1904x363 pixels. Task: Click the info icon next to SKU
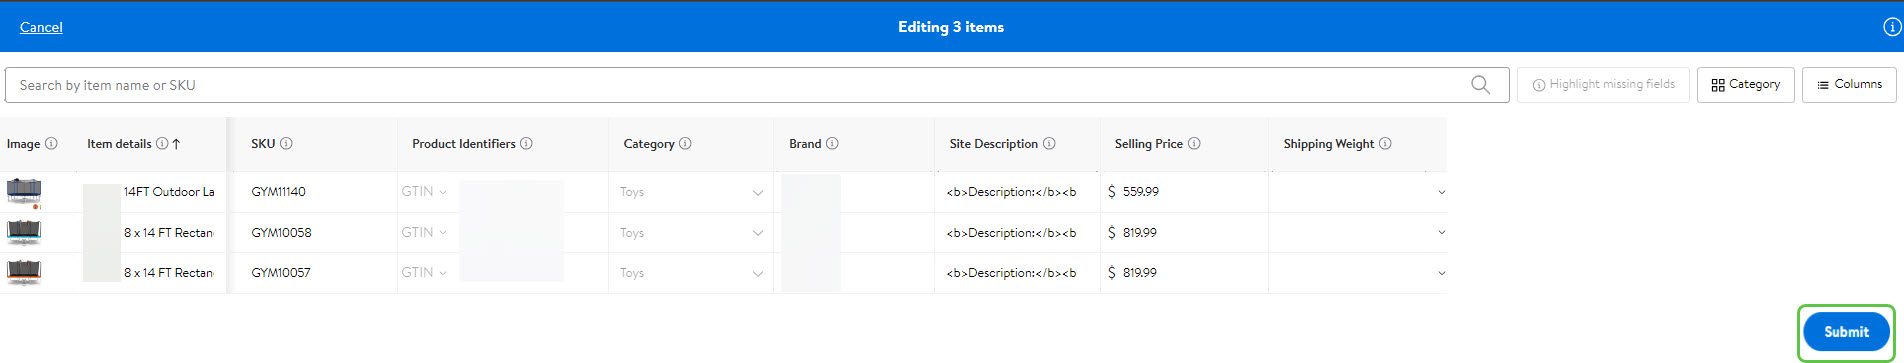click(x=286, y=143)
